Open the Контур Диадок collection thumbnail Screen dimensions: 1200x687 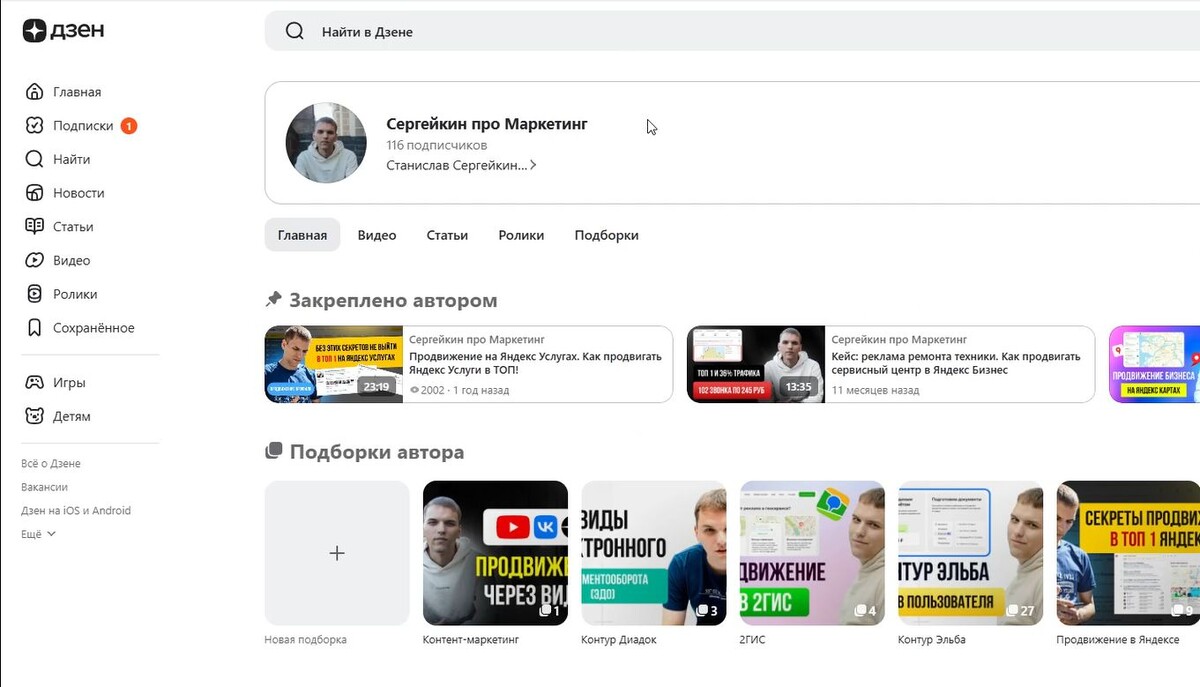654,553
